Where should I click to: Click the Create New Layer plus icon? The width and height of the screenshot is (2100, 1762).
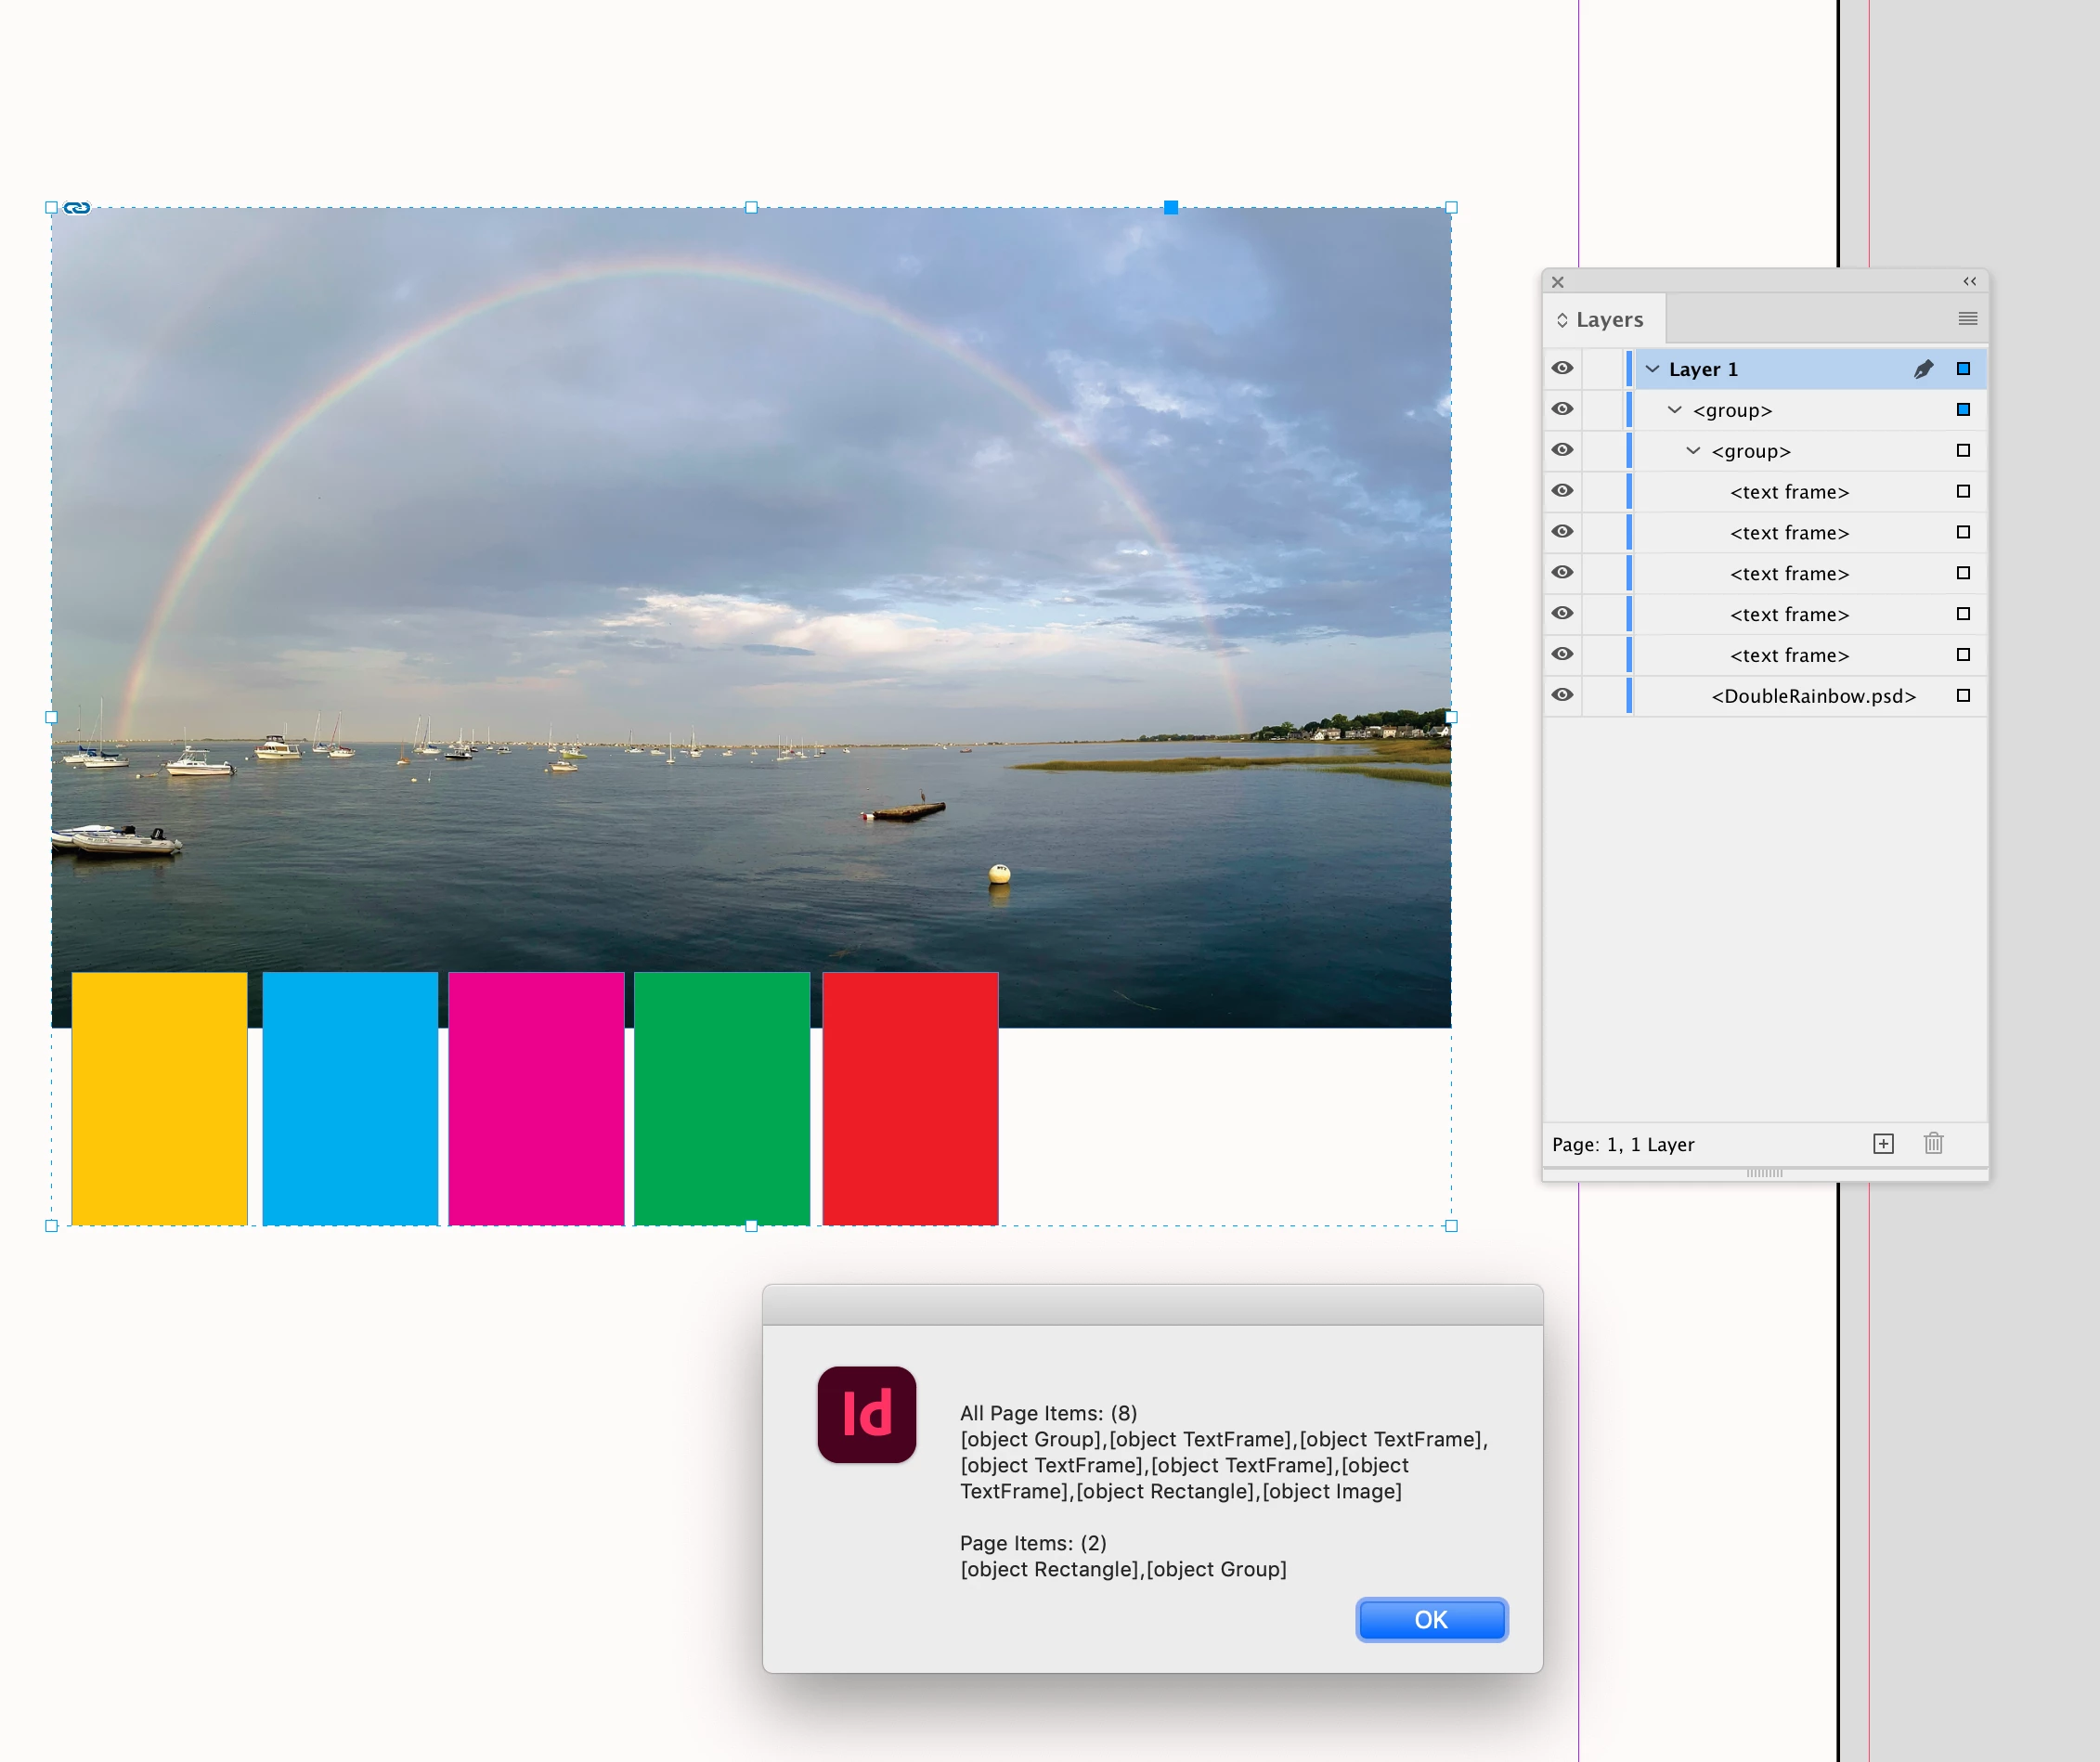coord(1883,1143)
